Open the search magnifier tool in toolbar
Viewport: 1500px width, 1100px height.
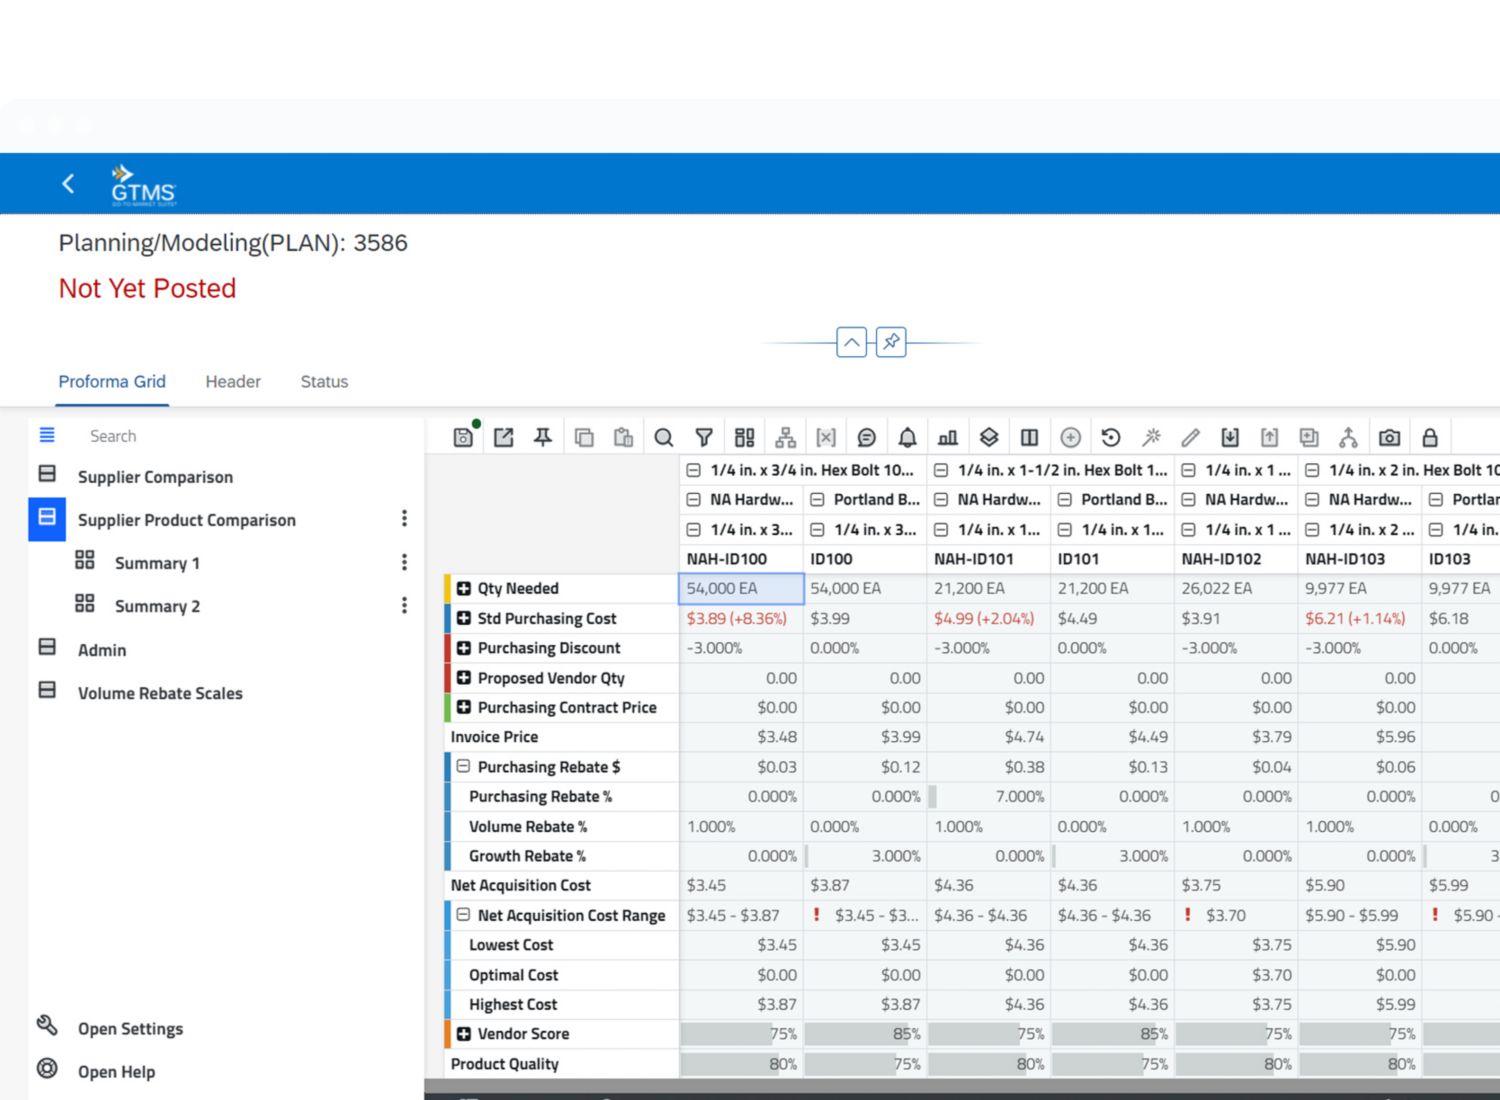coord(663,437)
